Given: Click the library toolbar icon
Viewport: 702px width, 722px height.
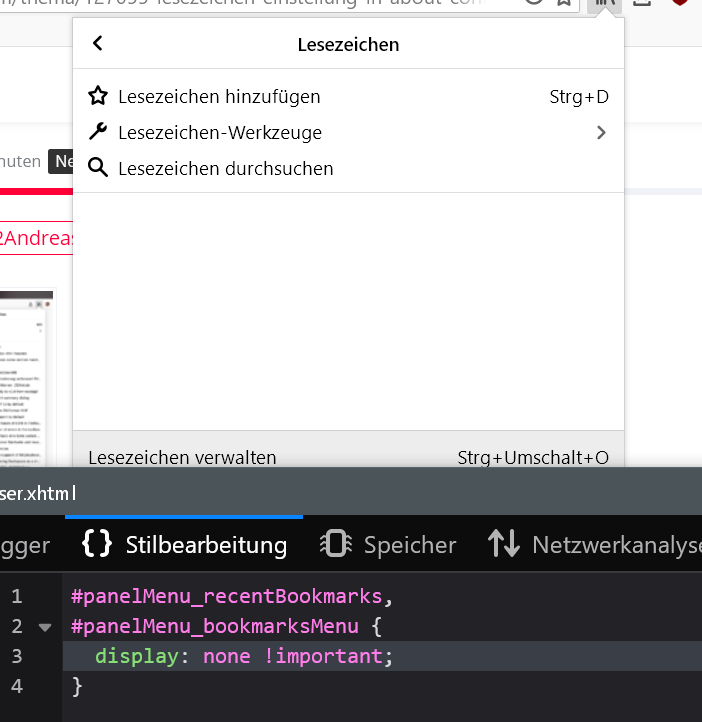Looking at the screenshot, I should click(x=604, y=4).
